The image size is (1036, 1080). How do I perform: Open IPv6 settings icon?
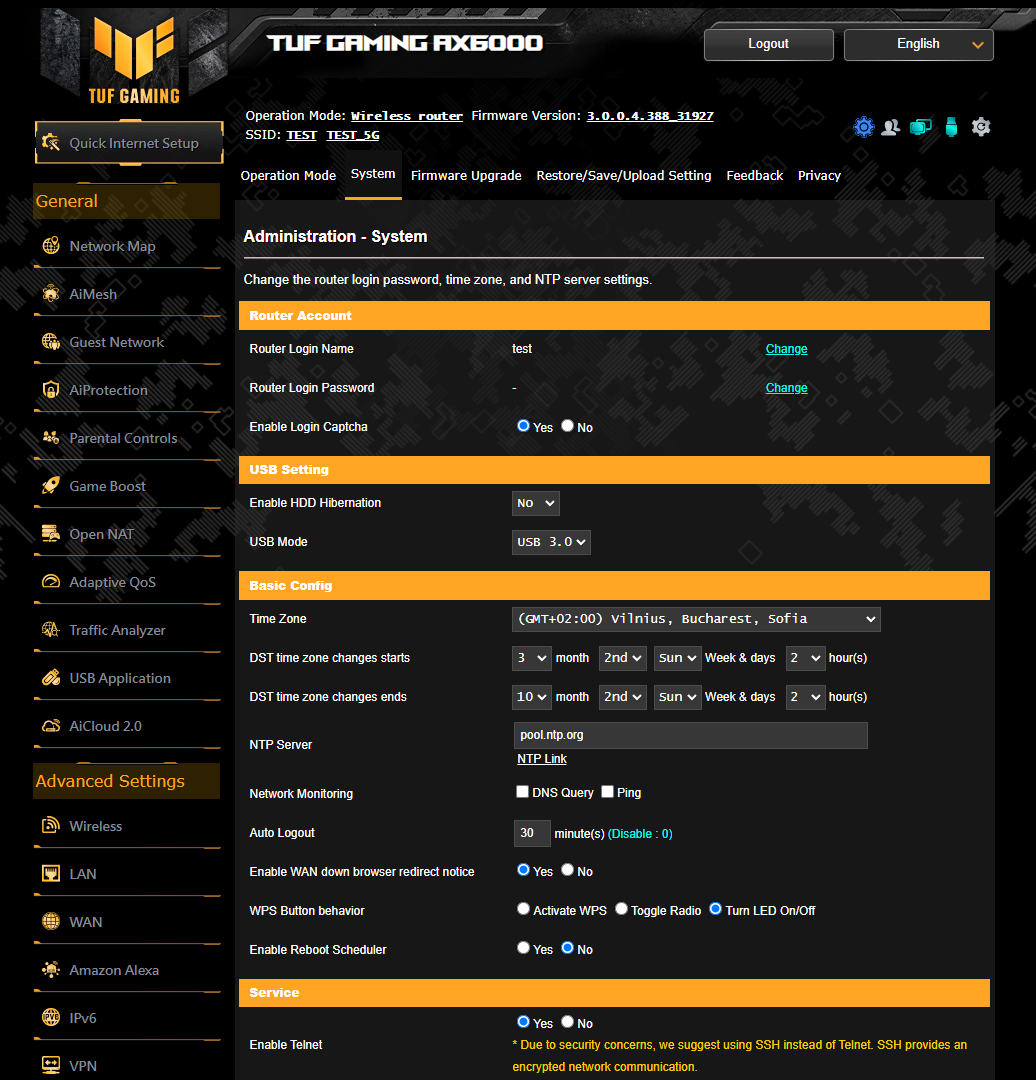[51, 1017]
